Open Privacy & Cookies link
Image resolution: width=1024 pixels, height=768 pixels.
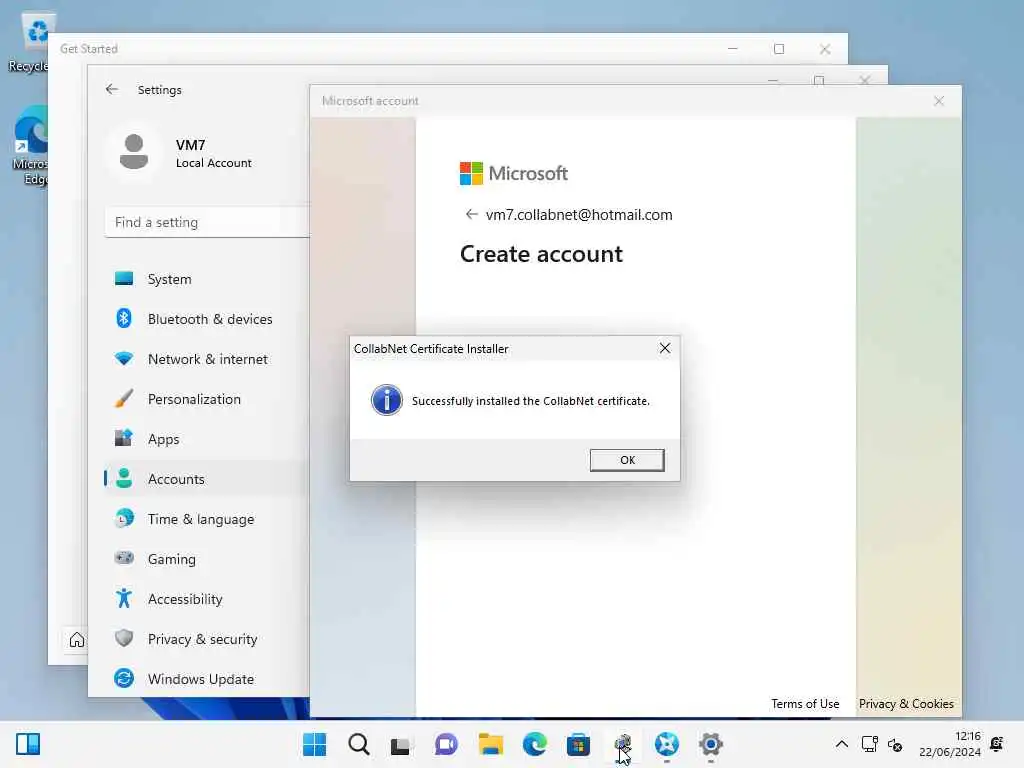[906, 703]
